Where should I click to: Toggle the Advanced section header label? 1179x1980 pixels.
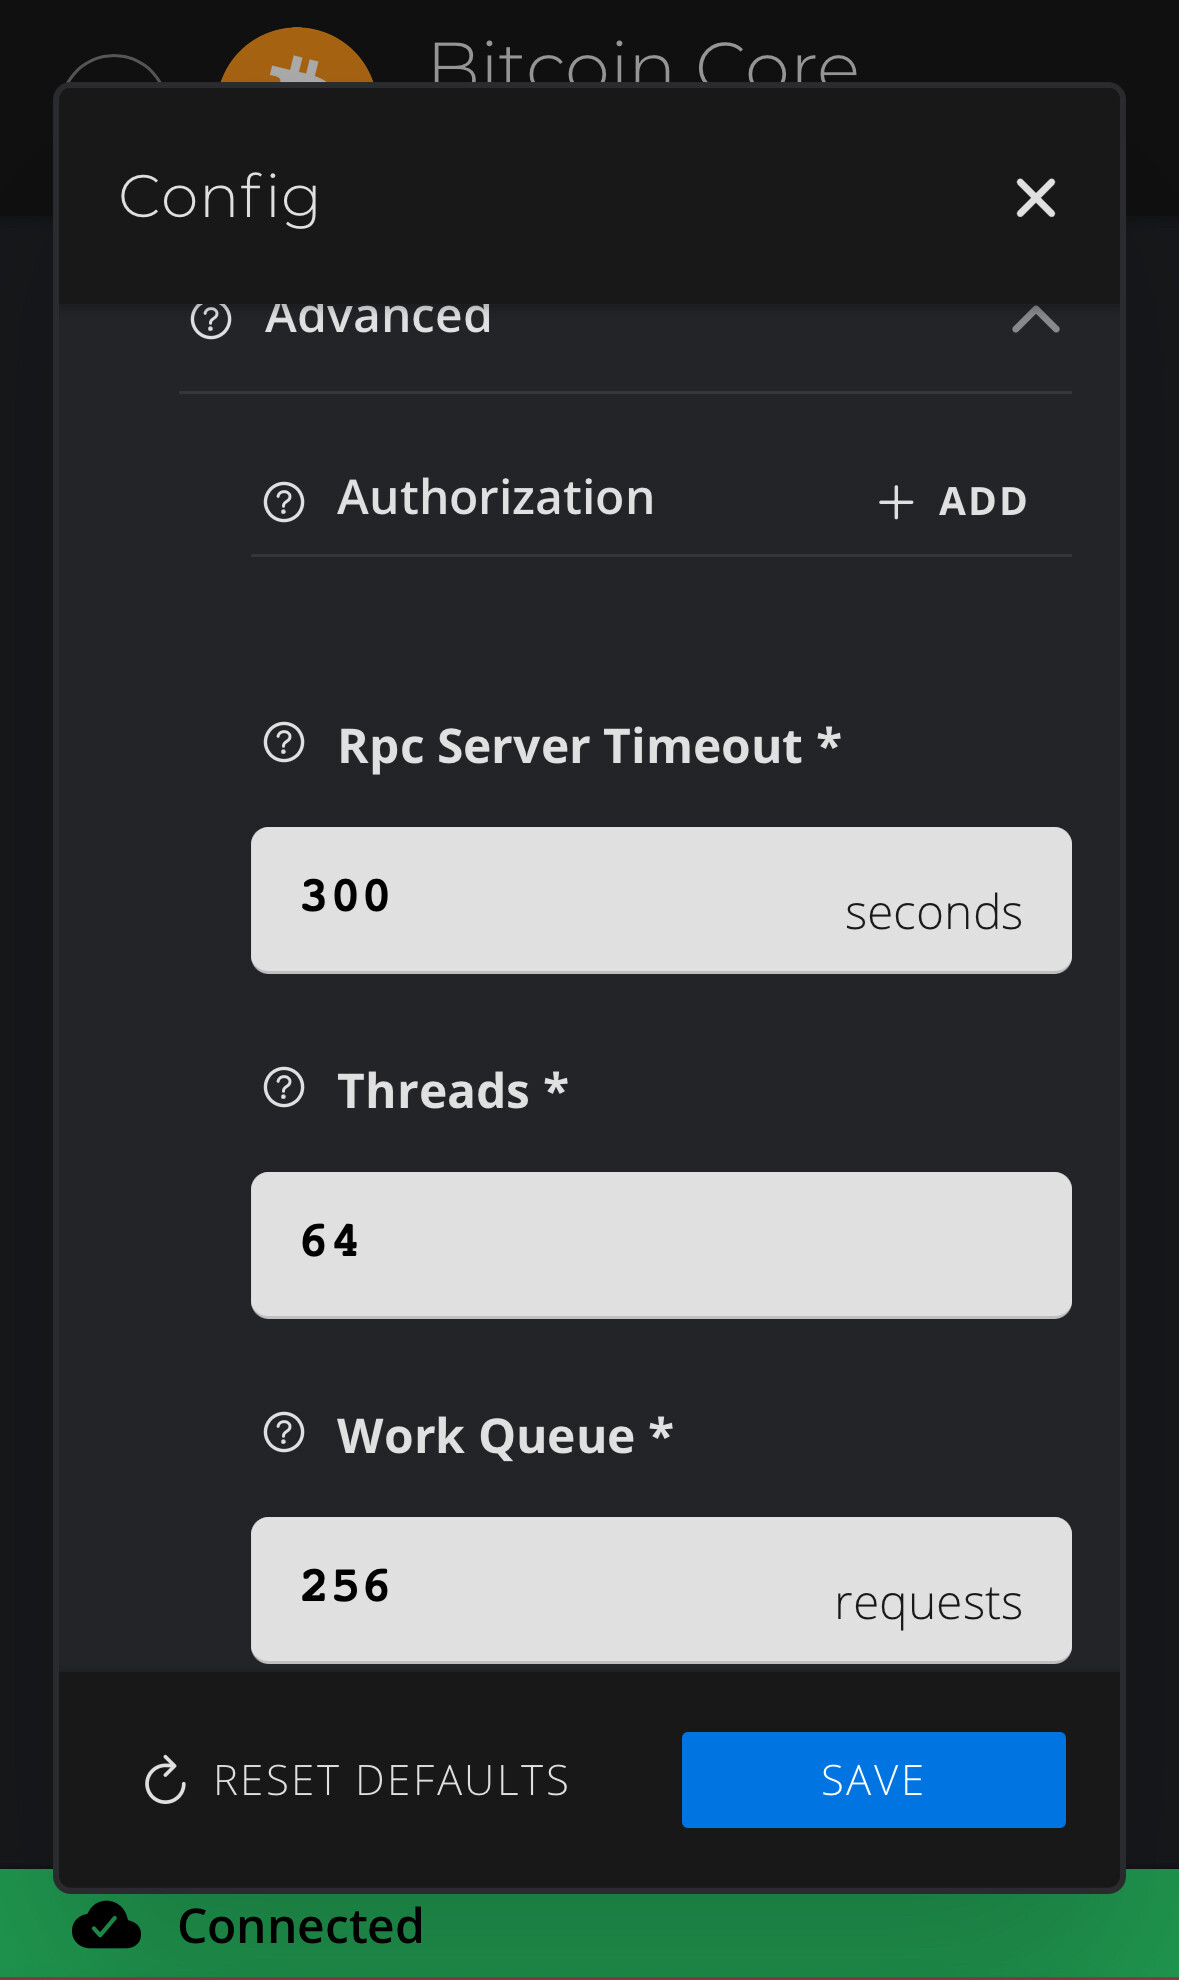click(378, 318)
